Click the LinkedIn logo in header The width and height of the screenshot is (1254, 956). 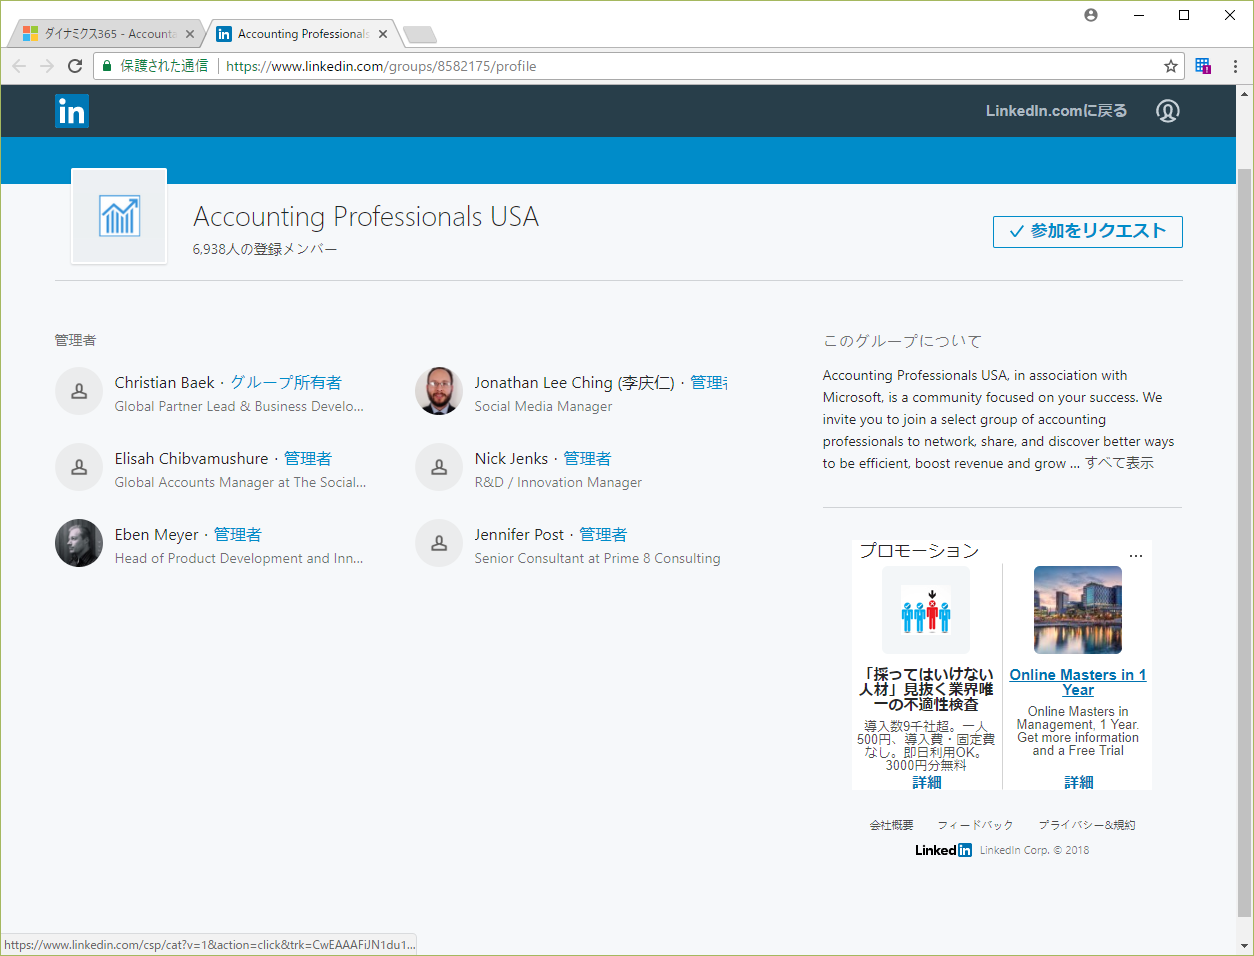(x=72, y=111)
